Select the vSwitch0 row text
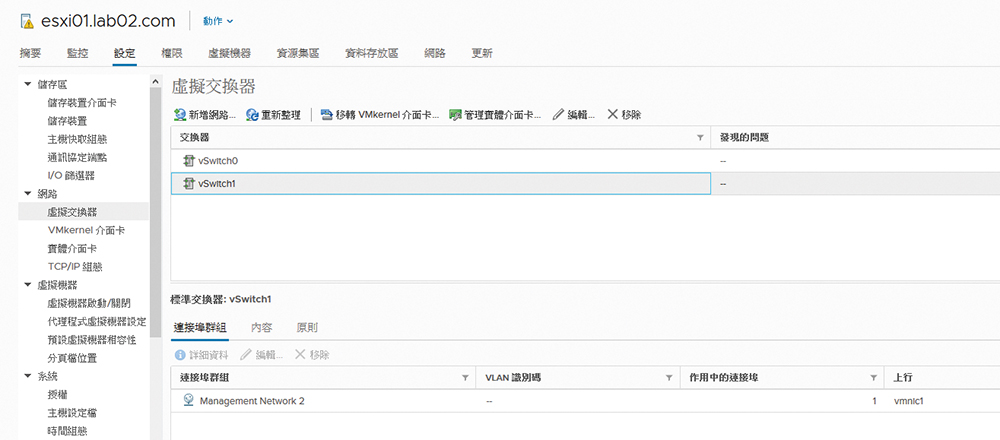The height and width of the screenshot is (440, 1000). click(x=218, y=161)
